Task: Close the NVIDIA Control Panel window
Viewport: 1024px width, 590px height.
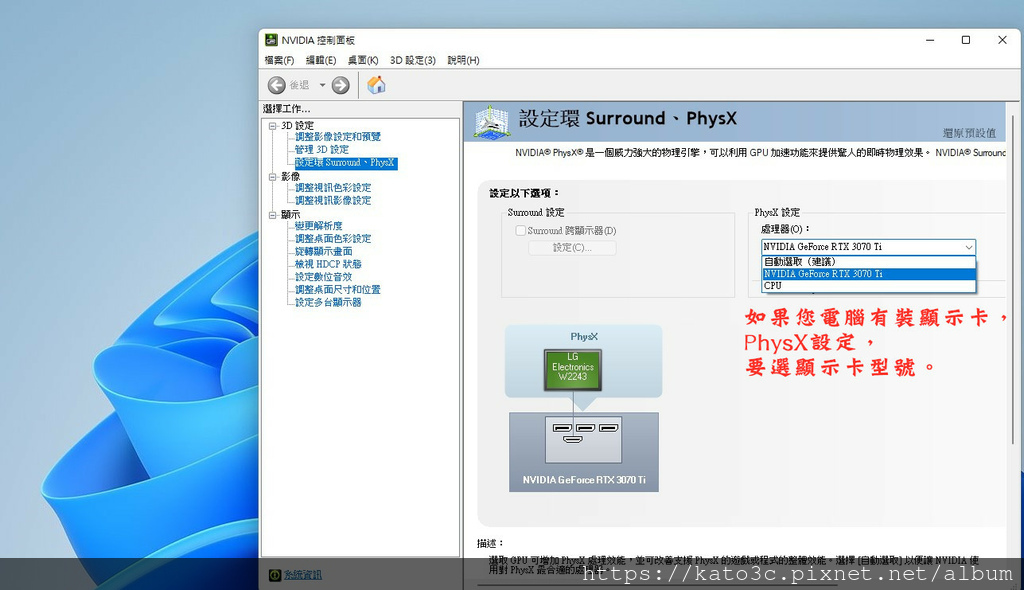Action: 1002,40
